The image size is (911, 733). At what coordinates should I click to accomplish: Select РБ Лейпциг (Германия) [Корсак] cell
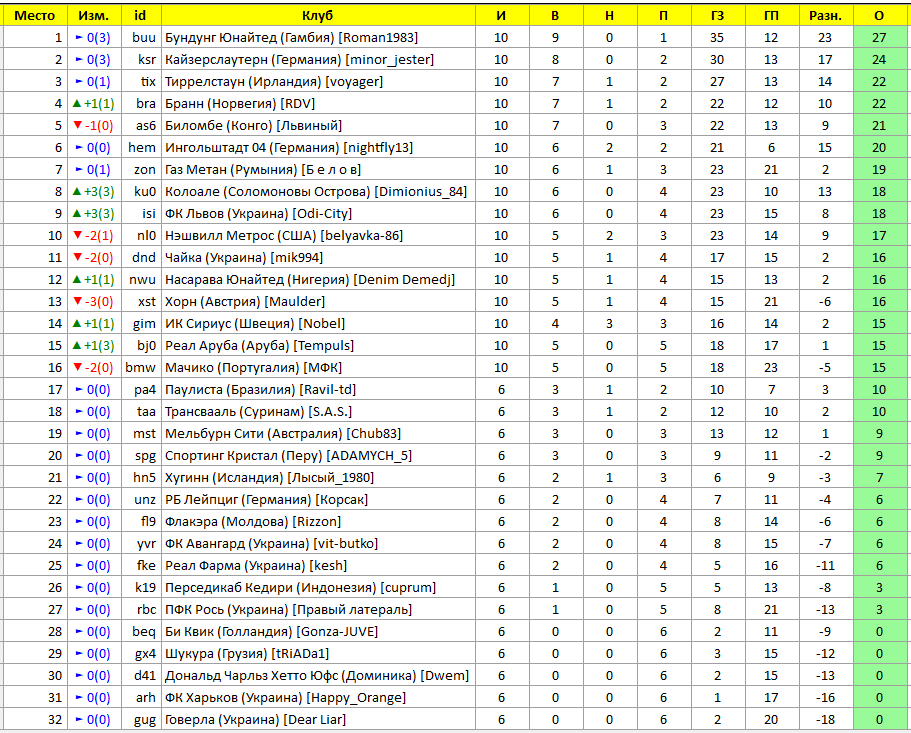click(318, 500)
